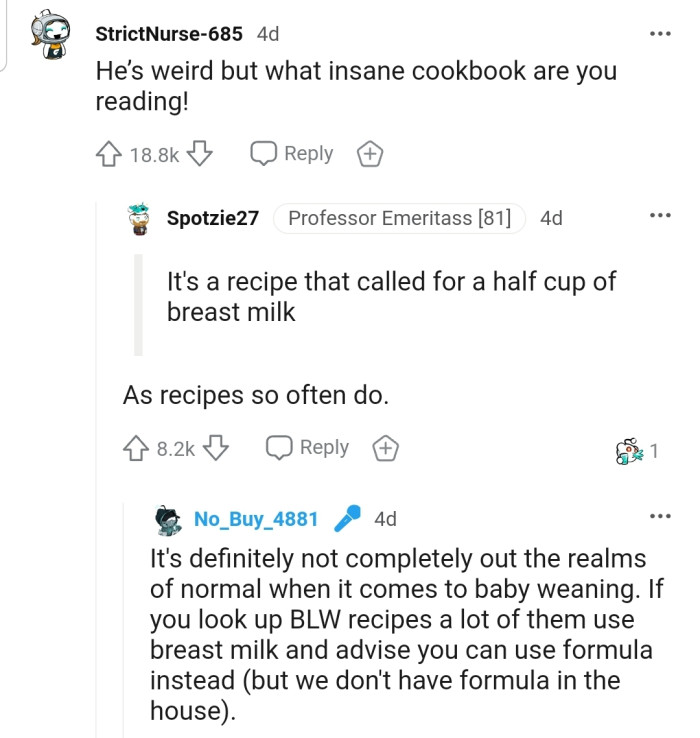Downvote StrictNurse-685's comment
Image resolution: width=700 pixels, height=738 pixels.
tap(202, 154)
